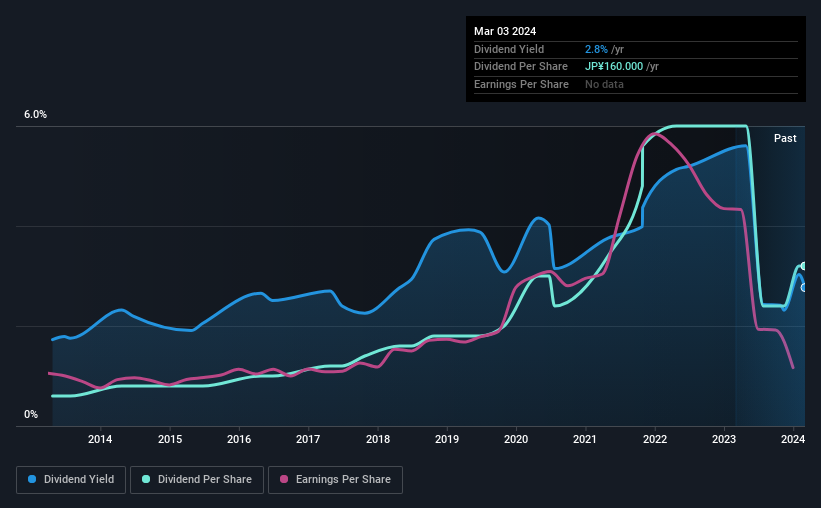Click the 2018 x-axis label
Screen dimensions: 821x508
(x=378, y=439)
